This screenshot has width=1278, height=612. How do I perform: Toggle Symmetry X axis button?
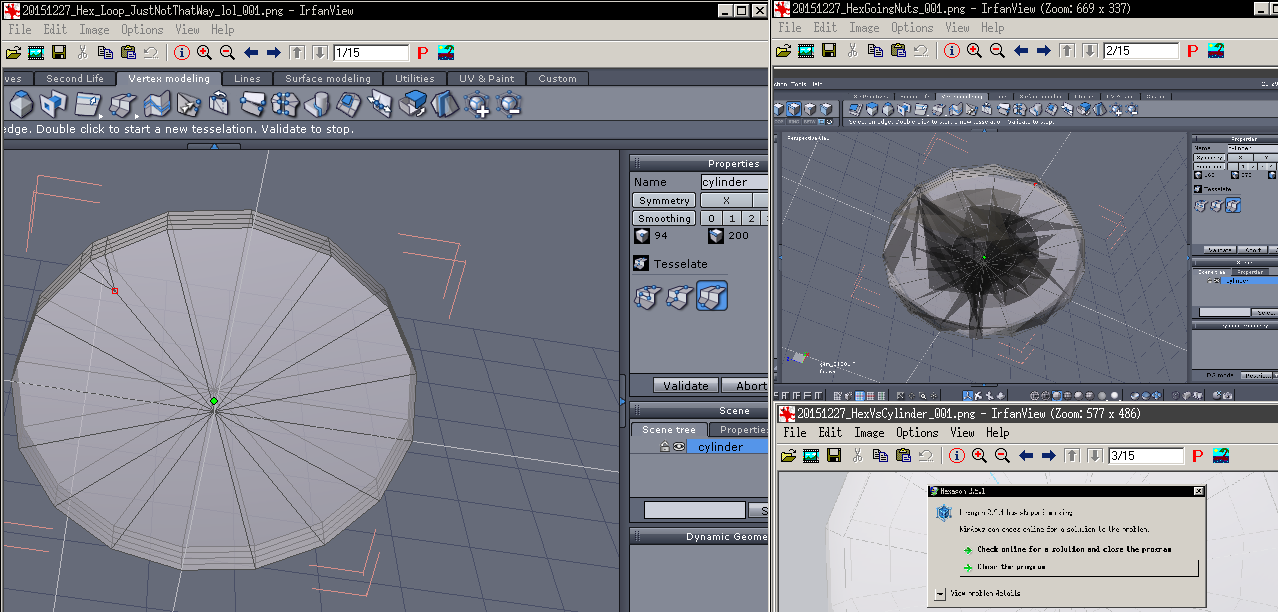(725, 200)
